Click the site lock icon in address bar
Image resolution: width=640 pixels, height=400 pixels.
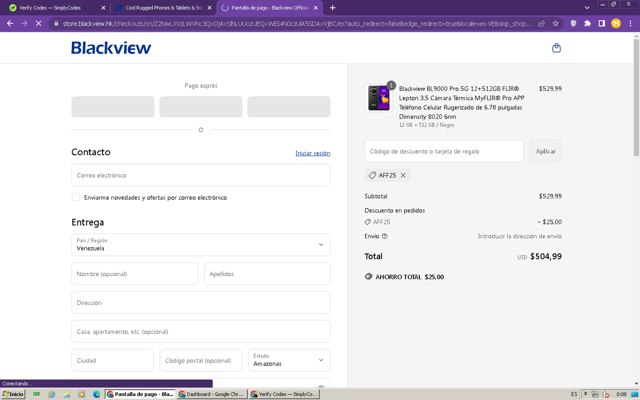pyautogui.click(x=56, y=24)
